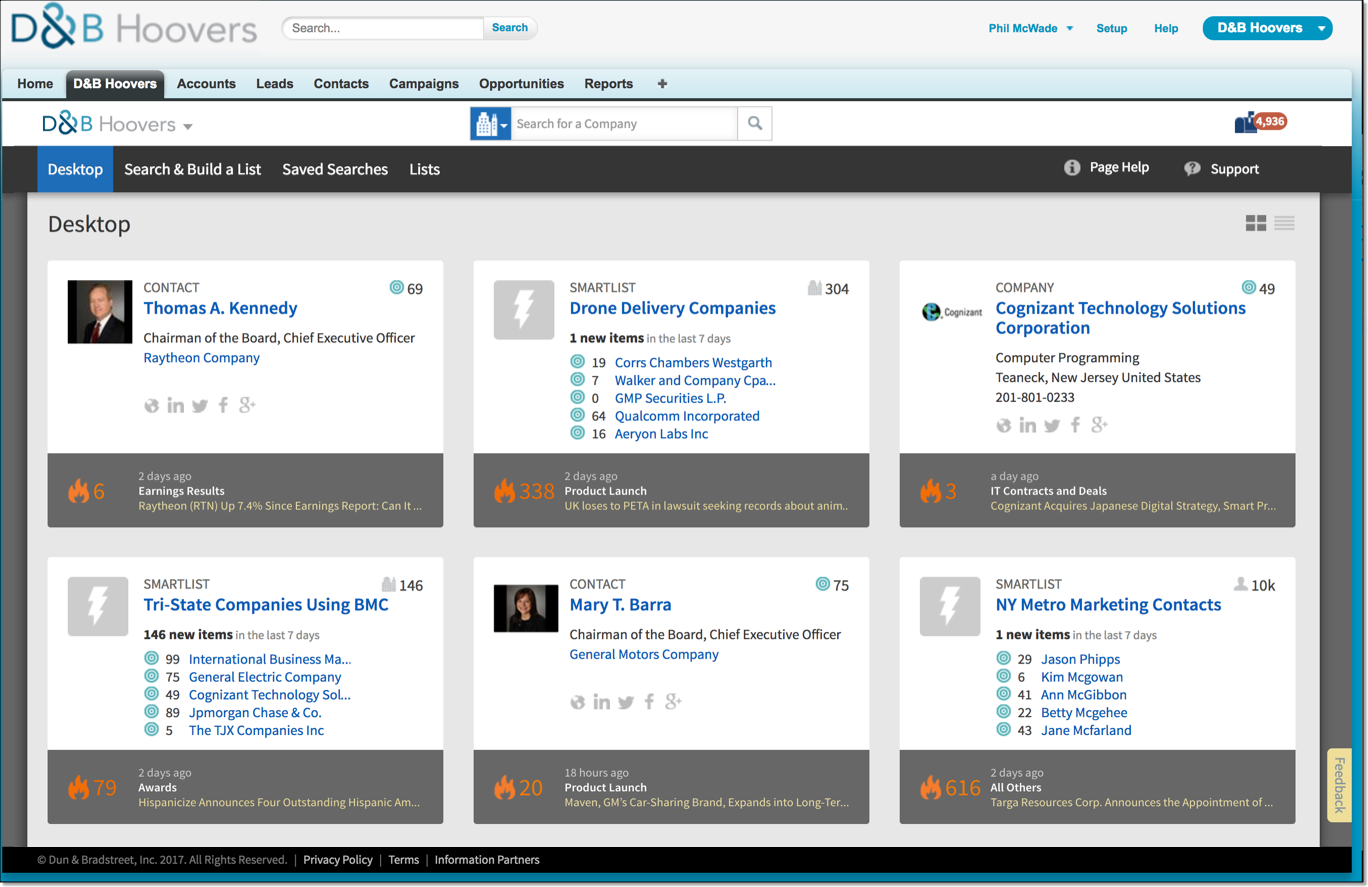The image size is (1368, 887).
Task: Open Aeryon Labs Inc link
Action: [661, 434]
